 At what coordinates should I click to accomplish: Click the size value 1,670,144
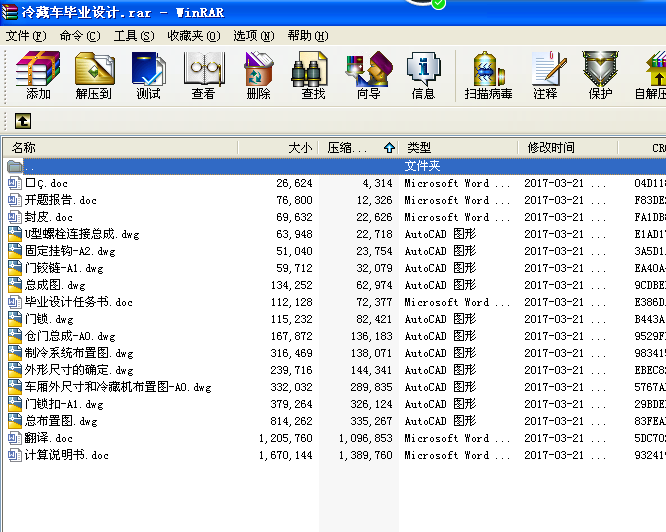285,455
